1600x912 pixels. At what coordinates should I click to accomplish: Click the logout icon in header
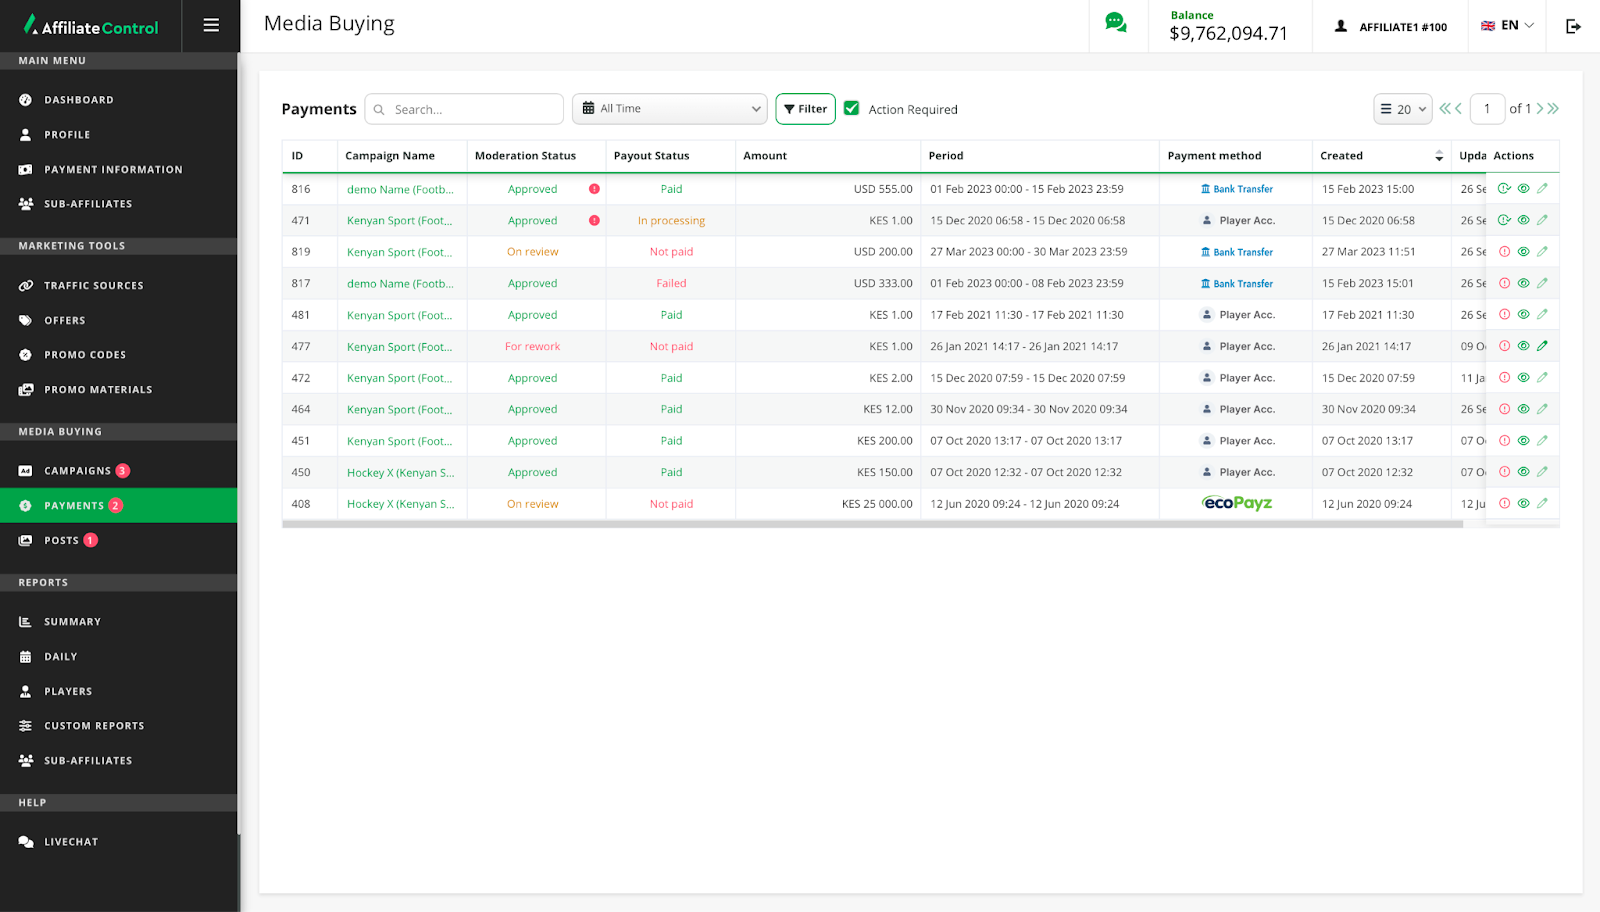pyautogui.click(x=1573, y=26)
